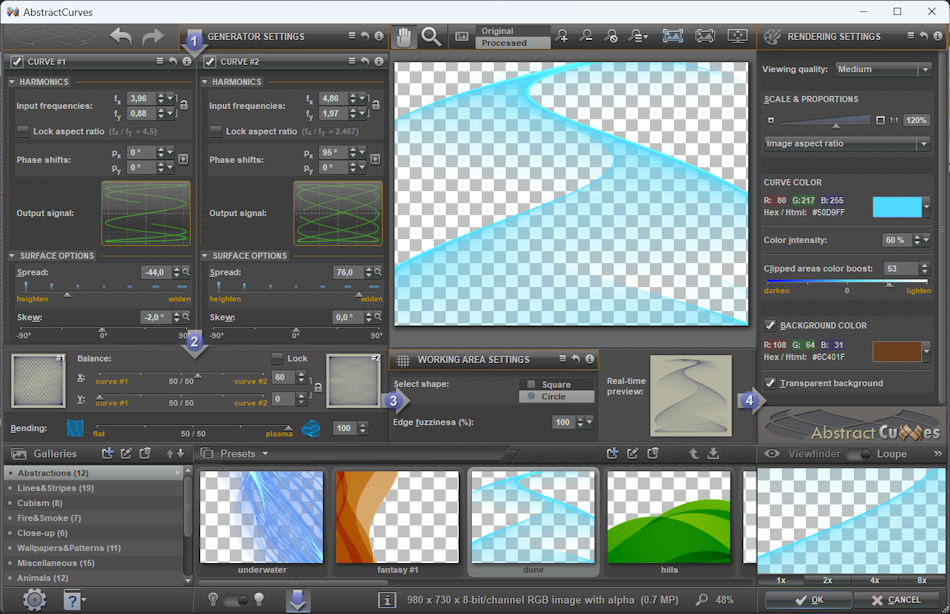Toggle the Viewfinder/Loupe switch

coord(859,454)
